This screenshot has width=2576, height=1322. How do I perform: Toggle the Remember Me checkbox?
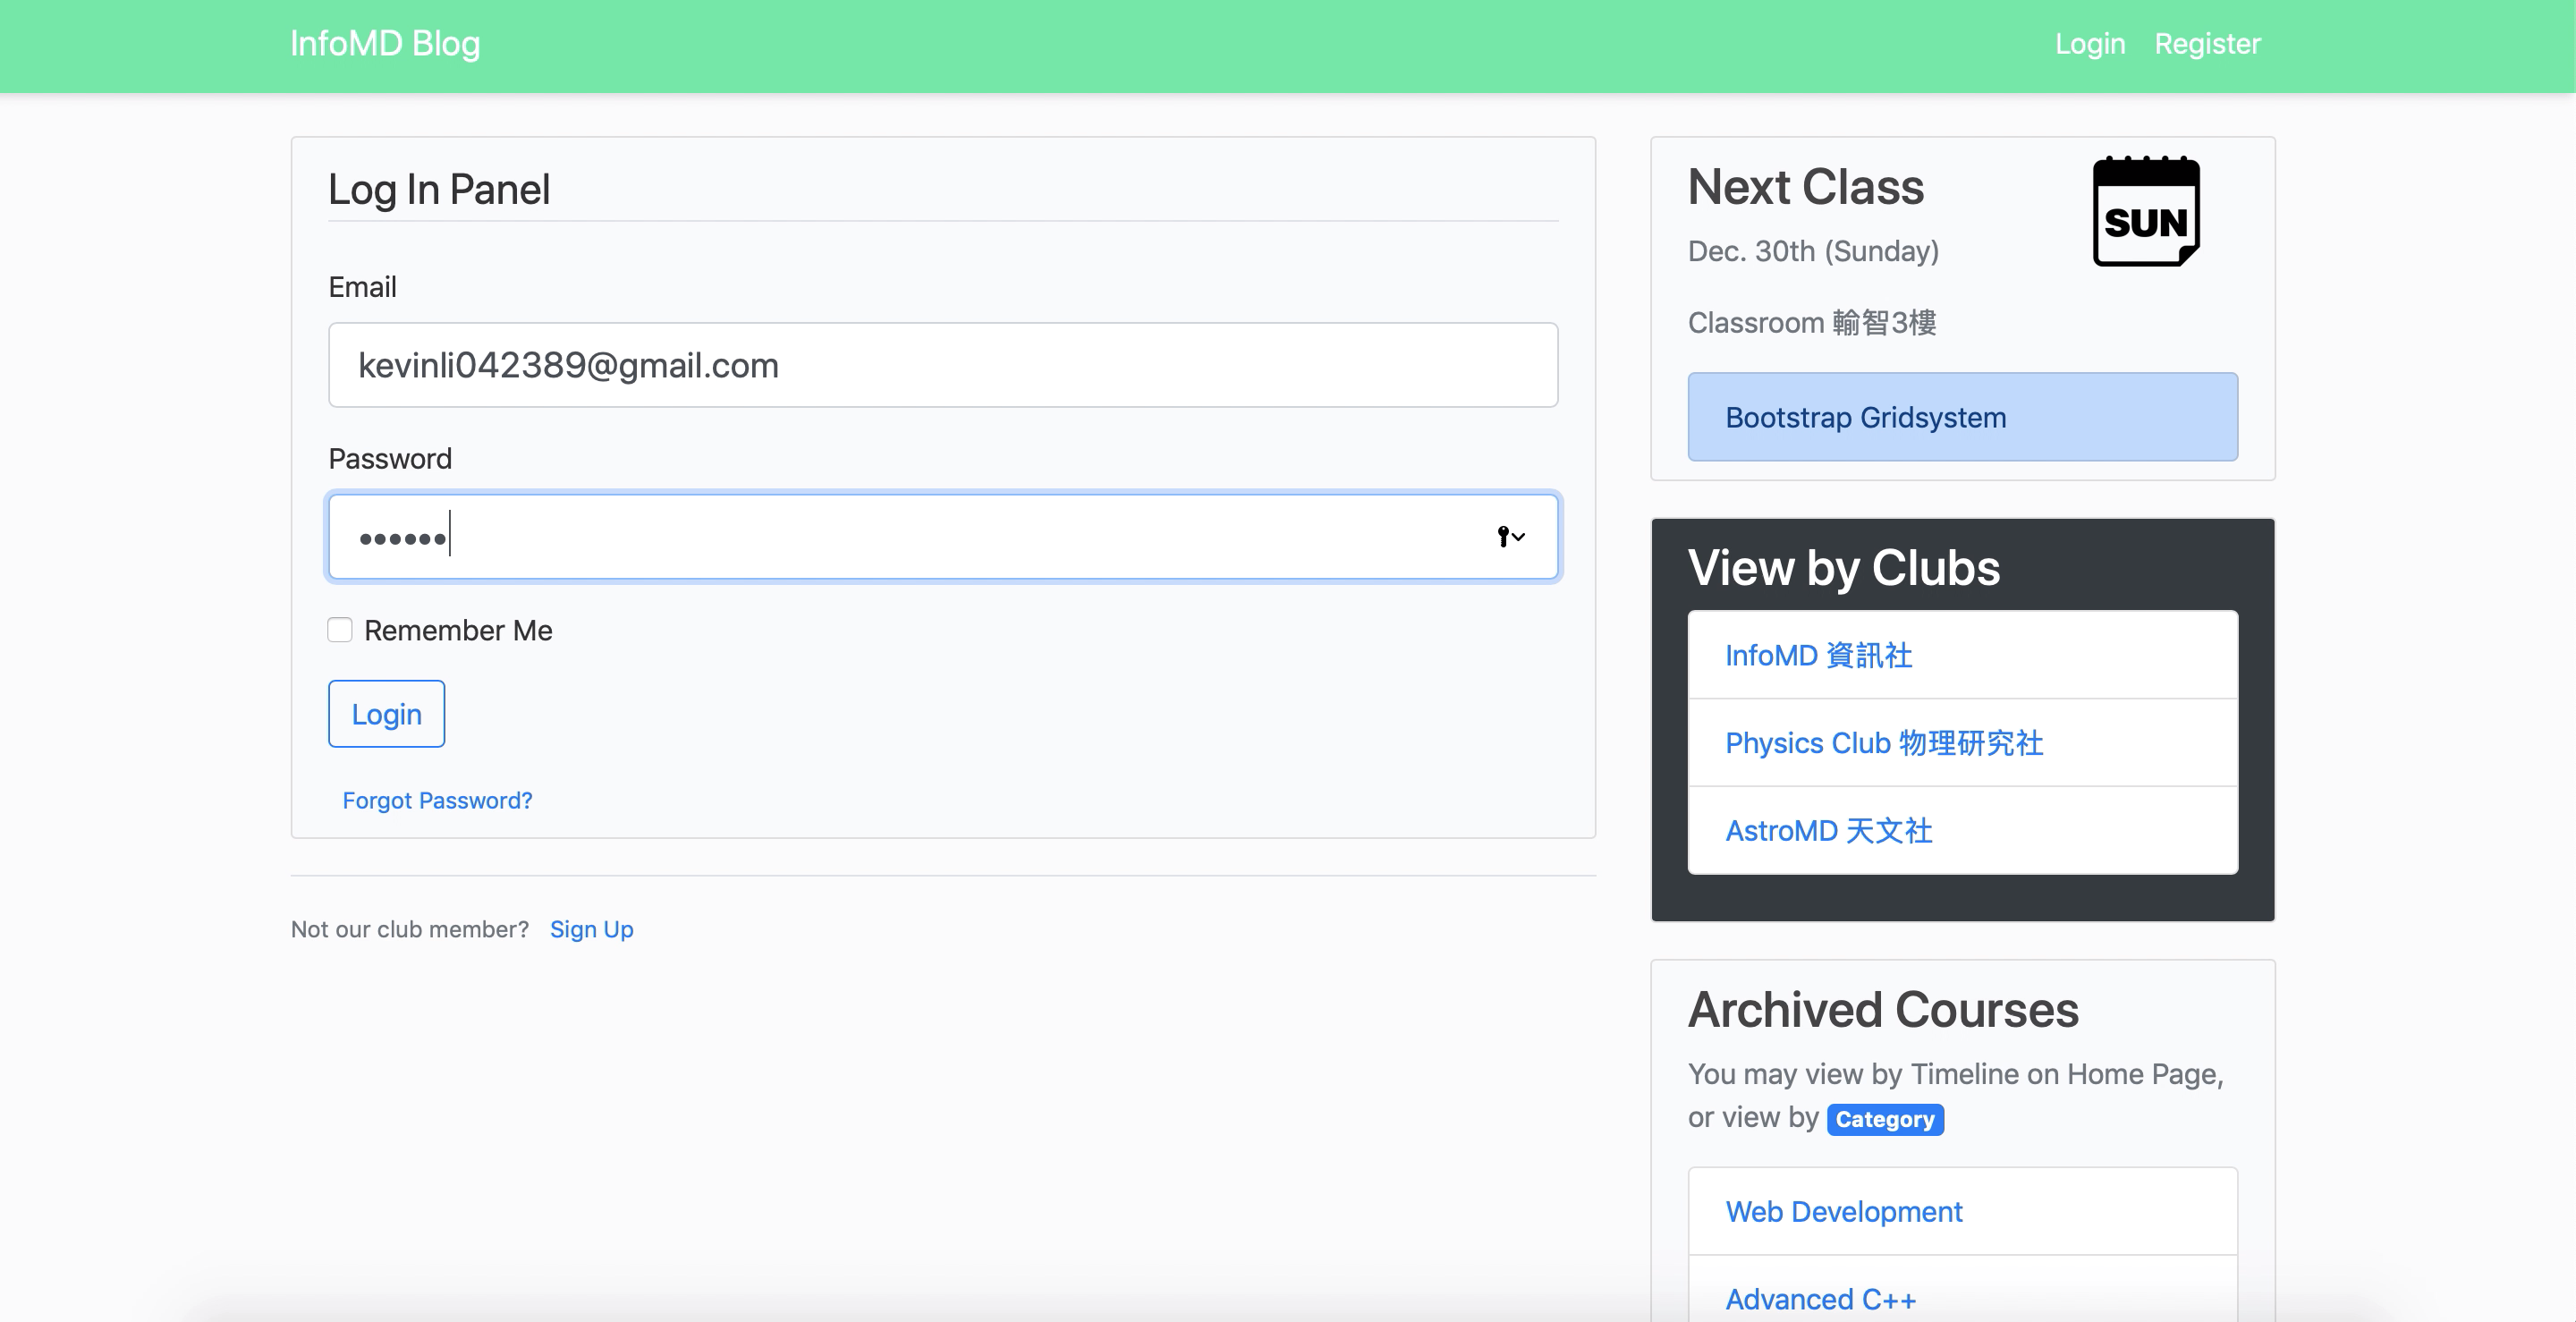coord(340,630)
